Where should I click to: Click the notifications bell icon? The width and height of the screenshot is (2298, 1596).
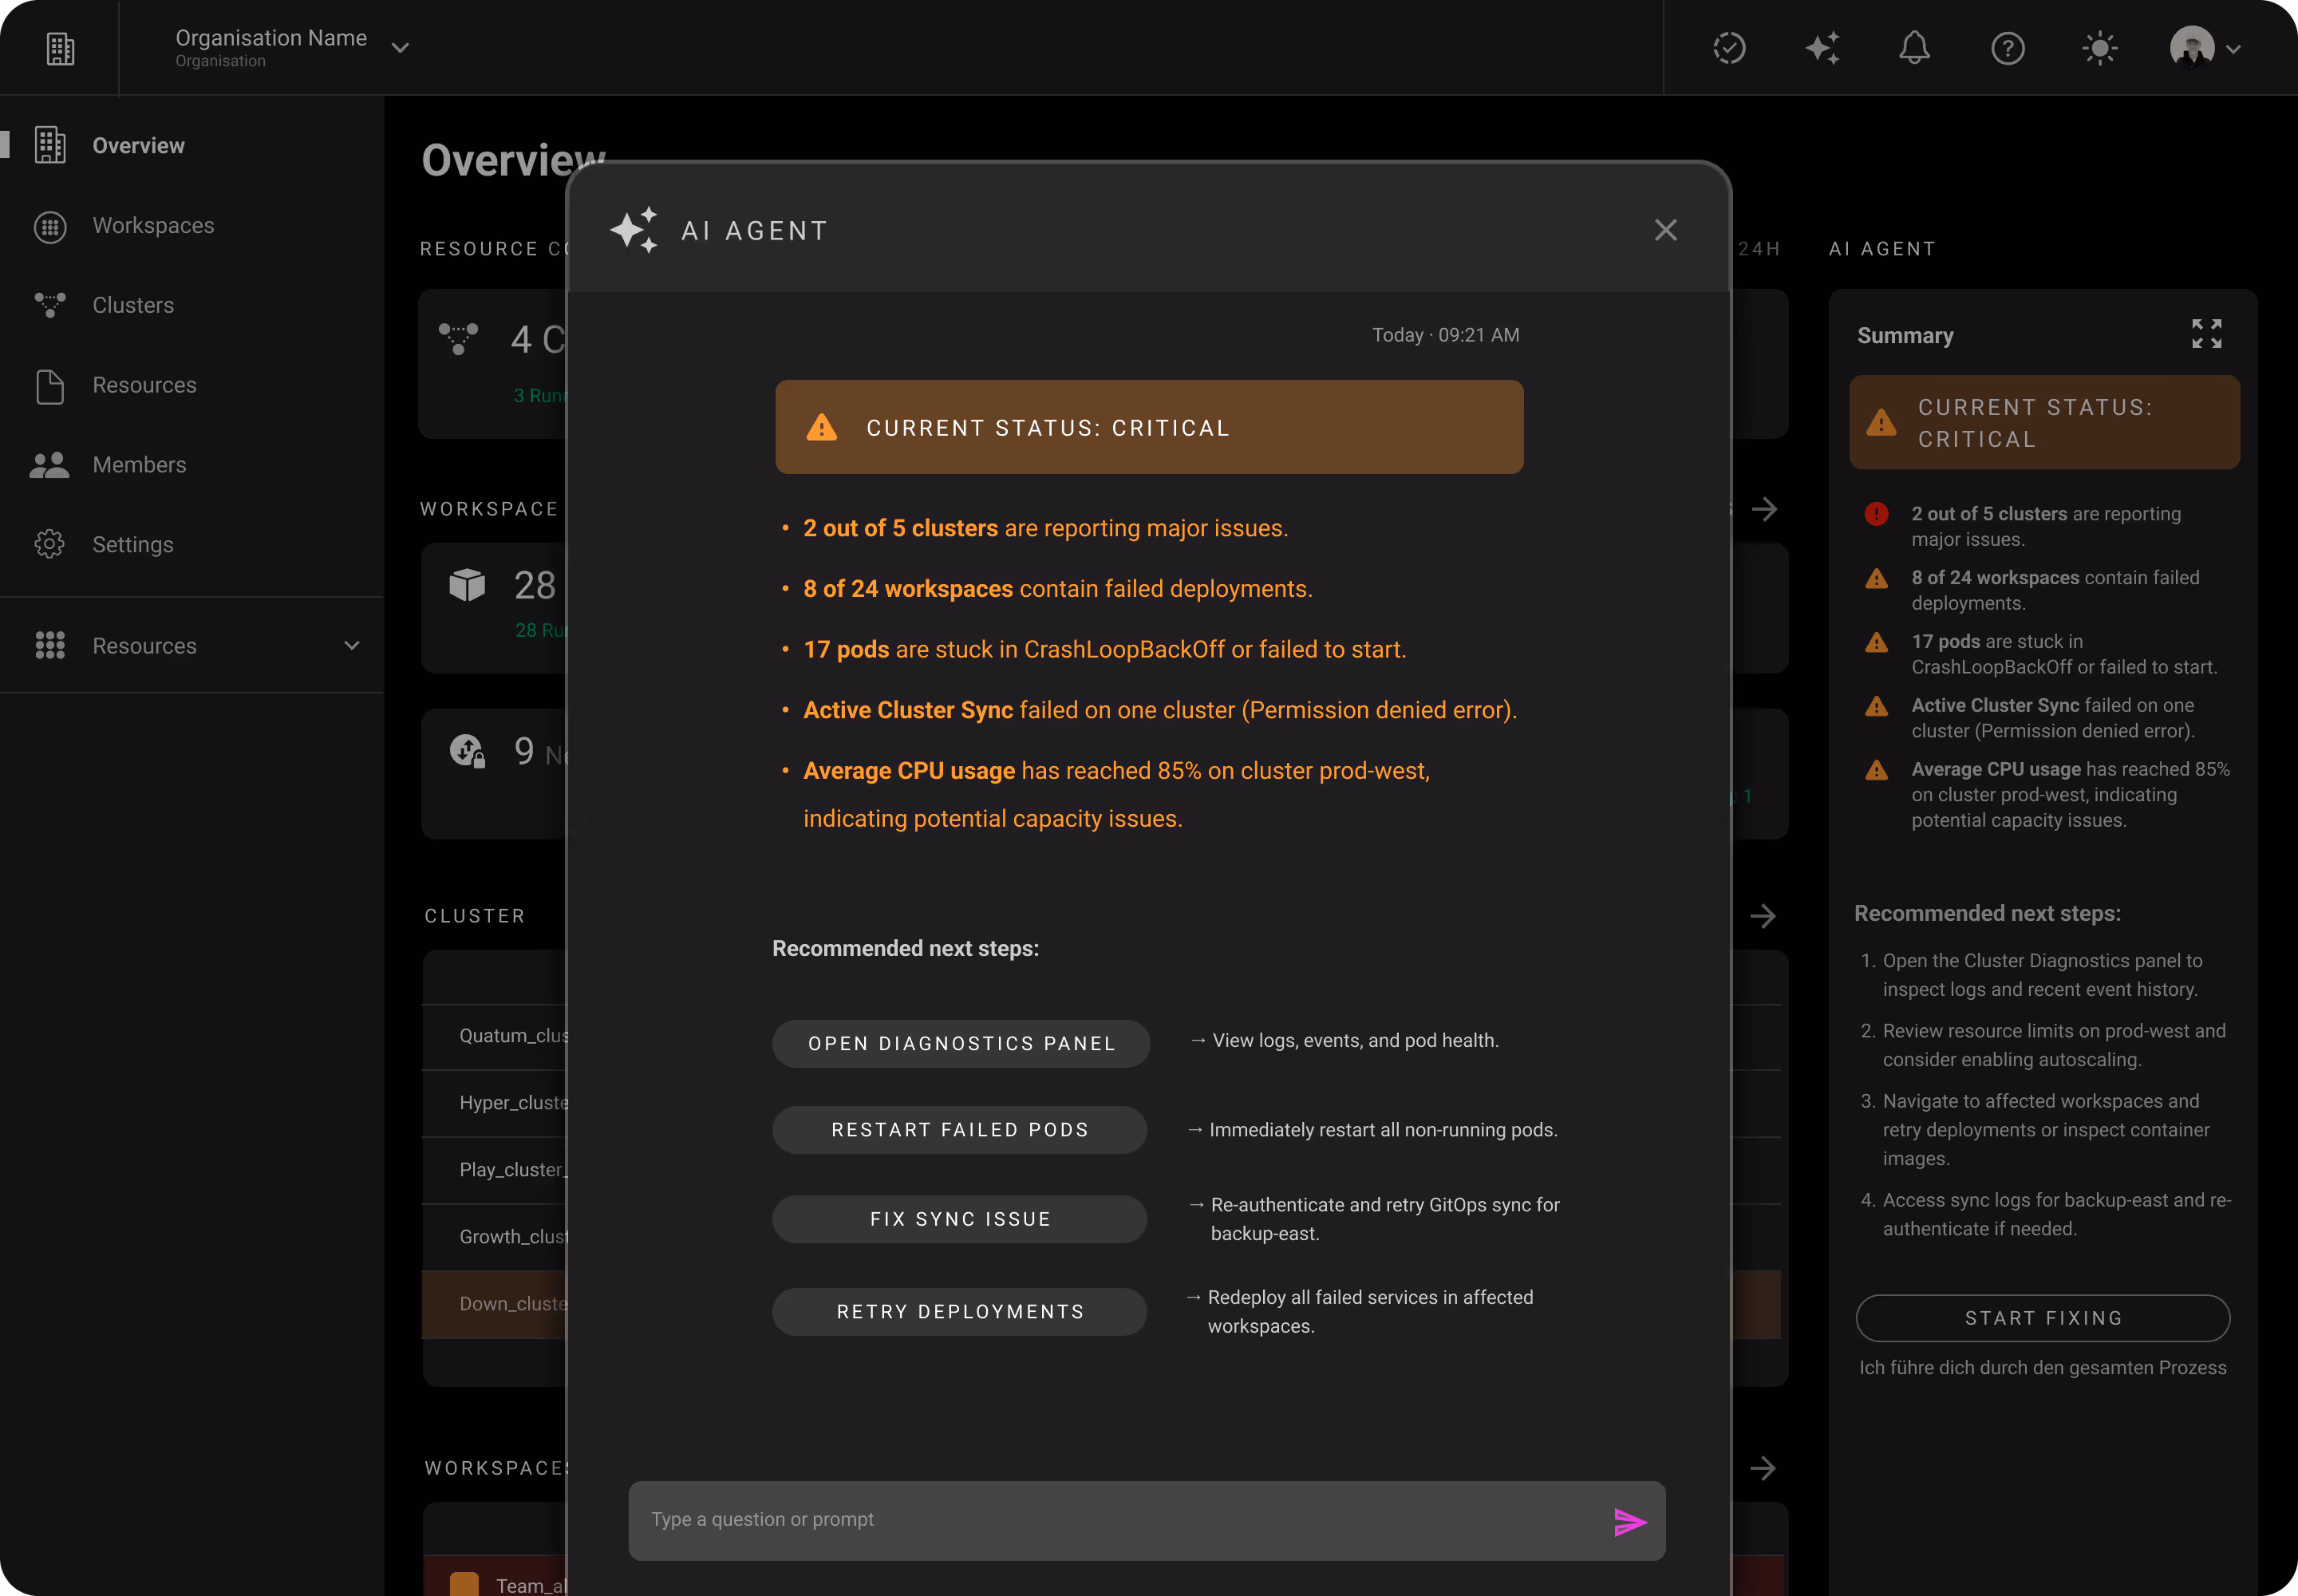1914,48
